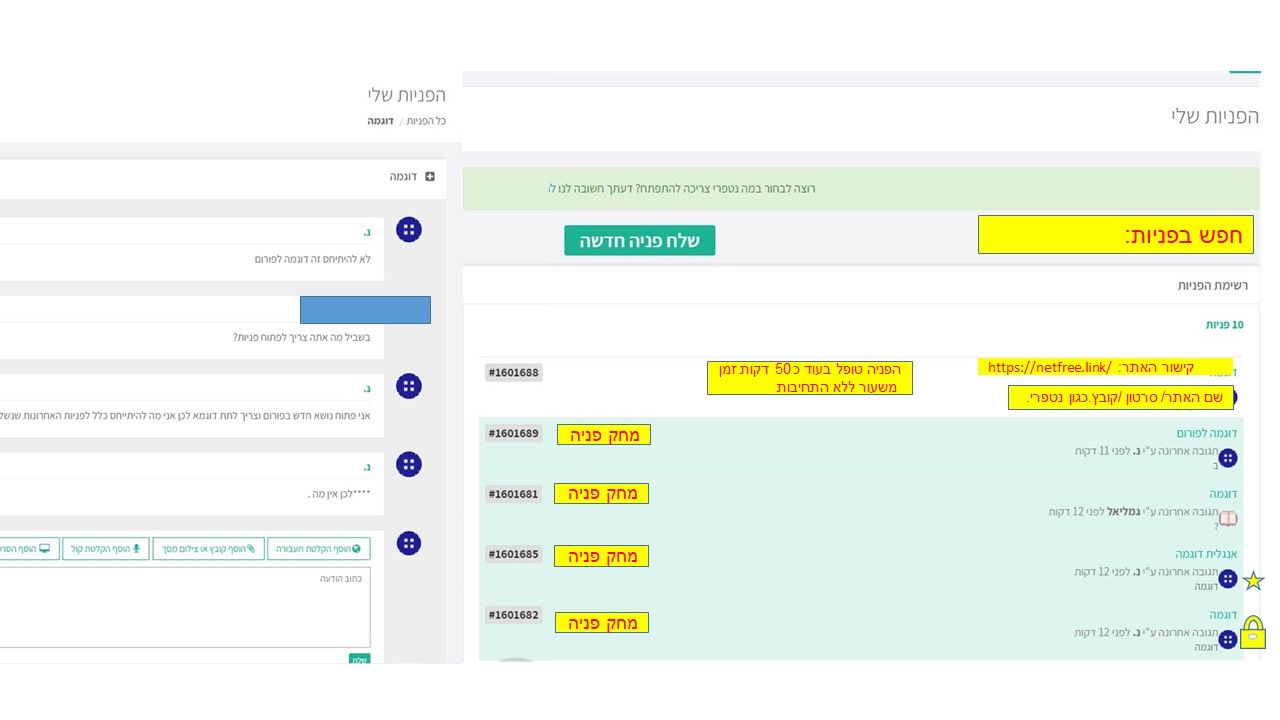
Task: Click the blue rectangle in the conversation
Action: (x=365, y=310)
